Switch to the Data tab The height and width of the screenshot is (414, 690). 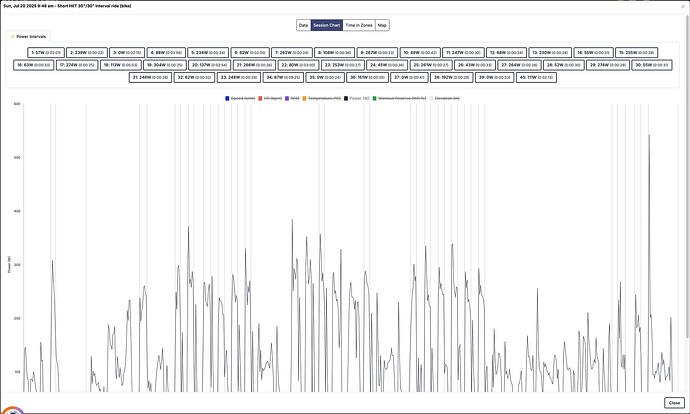[x=303, y=24]
